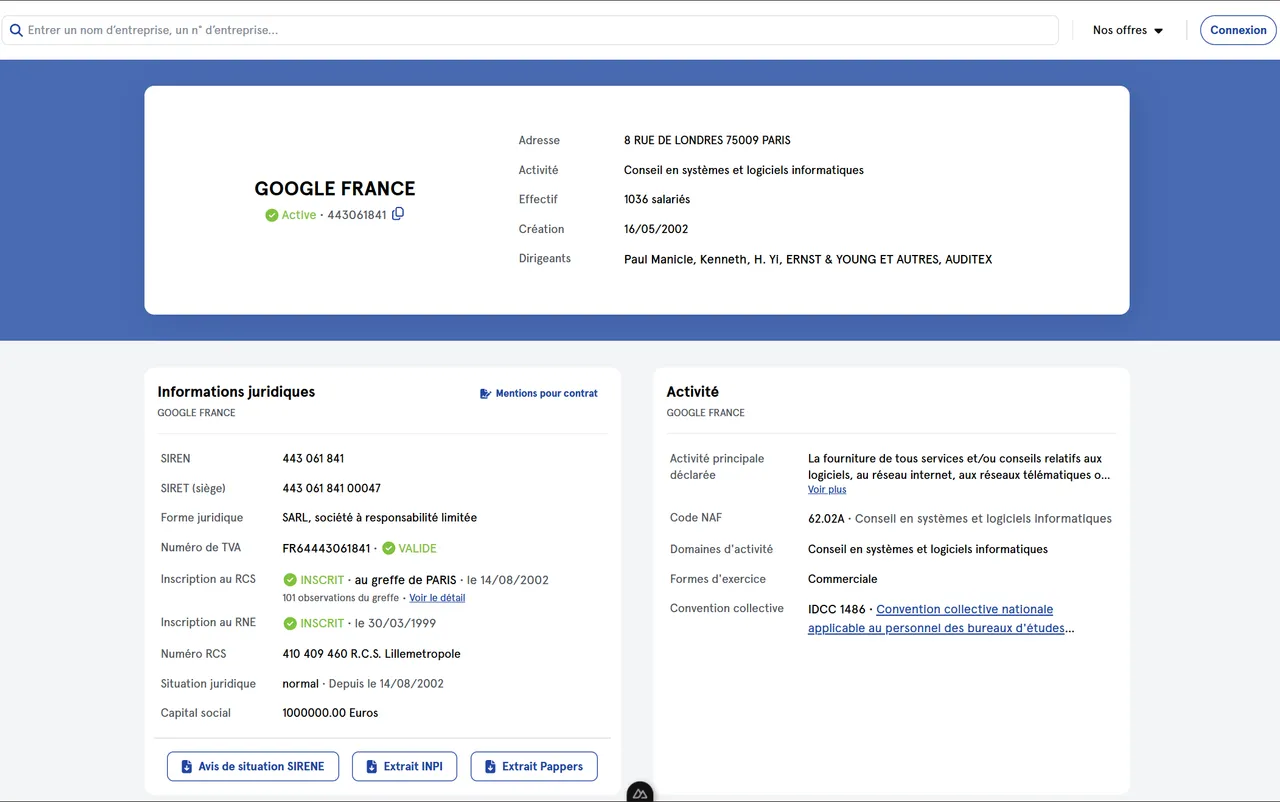This screenshot has height=802, width=1280.
Task: Open the Nos offres dropdown
Action: click(1128, 30)
